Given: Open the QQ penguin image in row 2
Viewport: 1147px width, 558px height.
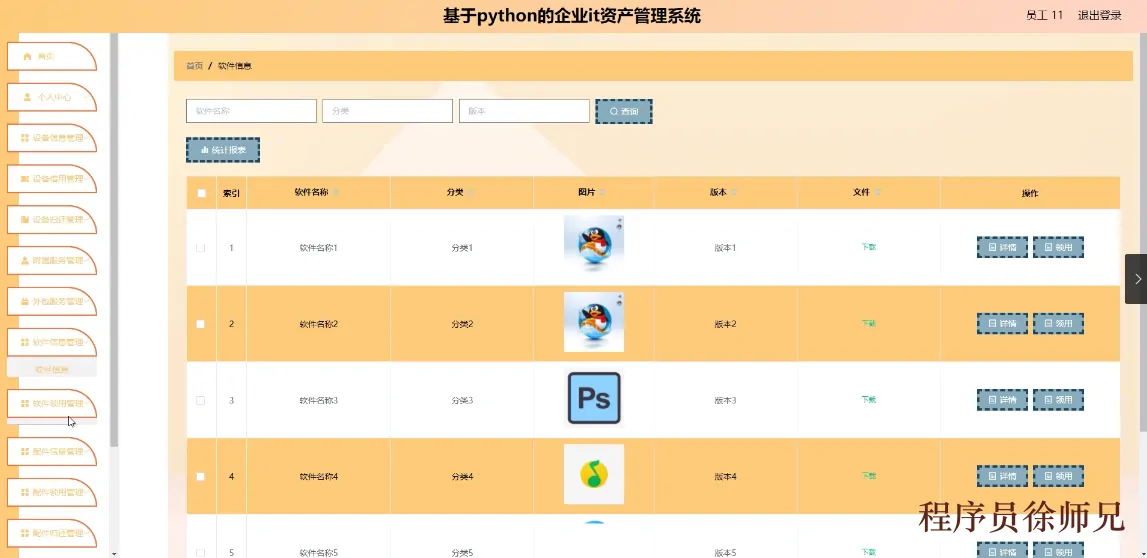Looking at the screenshot, I should (x=594, y=322).
